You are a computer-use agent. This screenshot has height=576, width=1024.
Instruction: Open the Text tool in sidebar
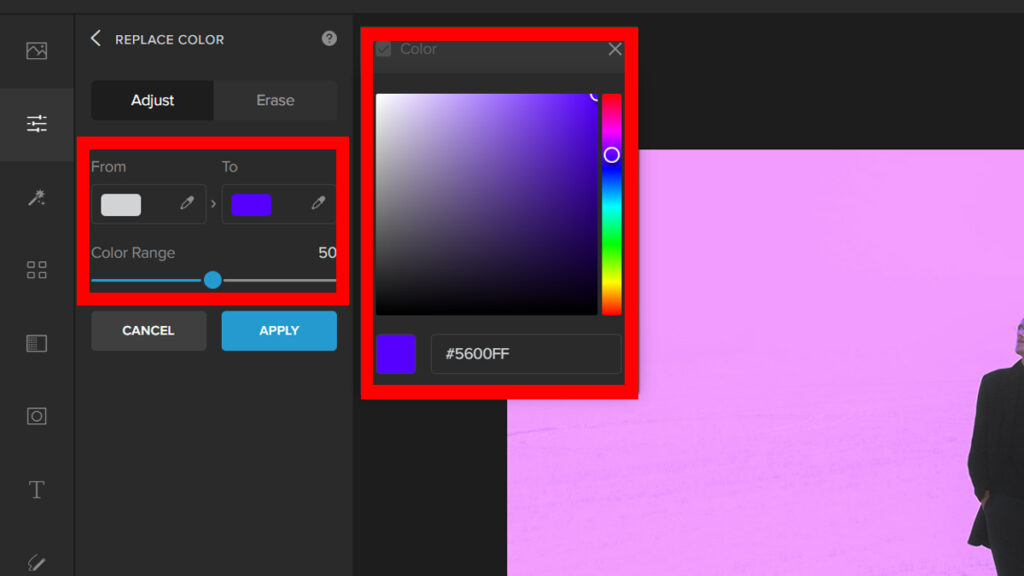click(x=37, y=490)
